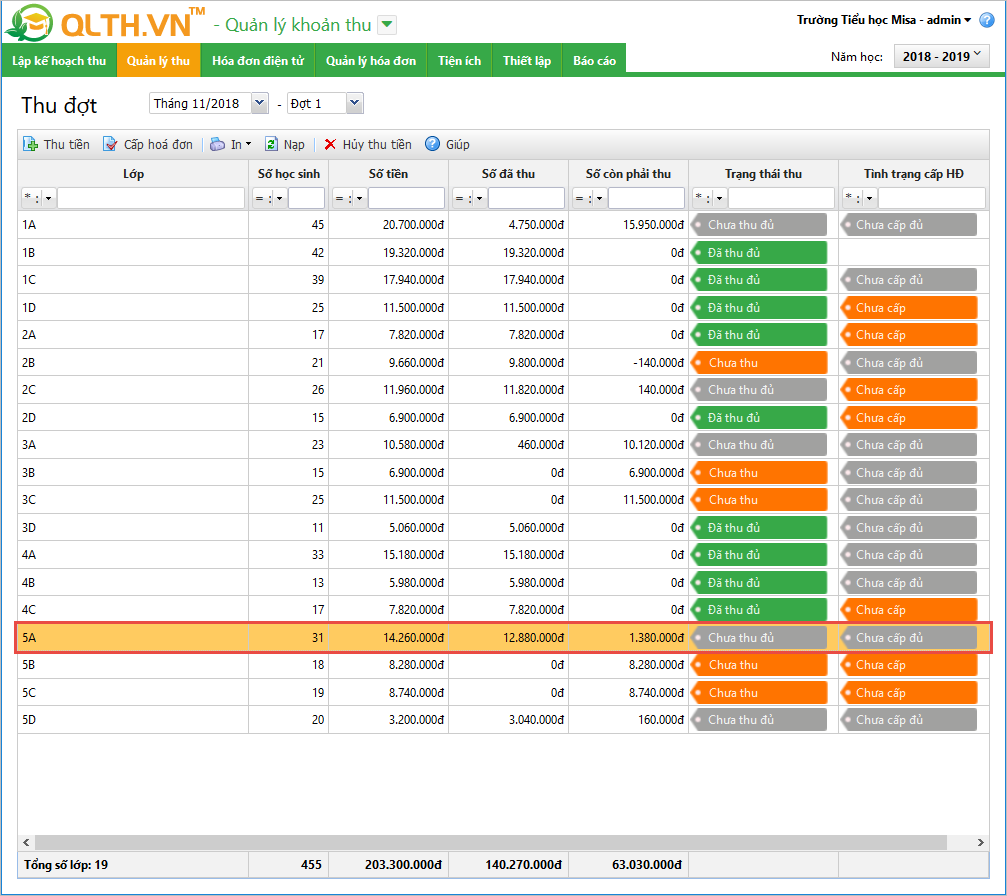The width and height of the screenshot is (1007, 896).
Task: Open the Đợt 1 dropdown
Action: coord(354,103)
